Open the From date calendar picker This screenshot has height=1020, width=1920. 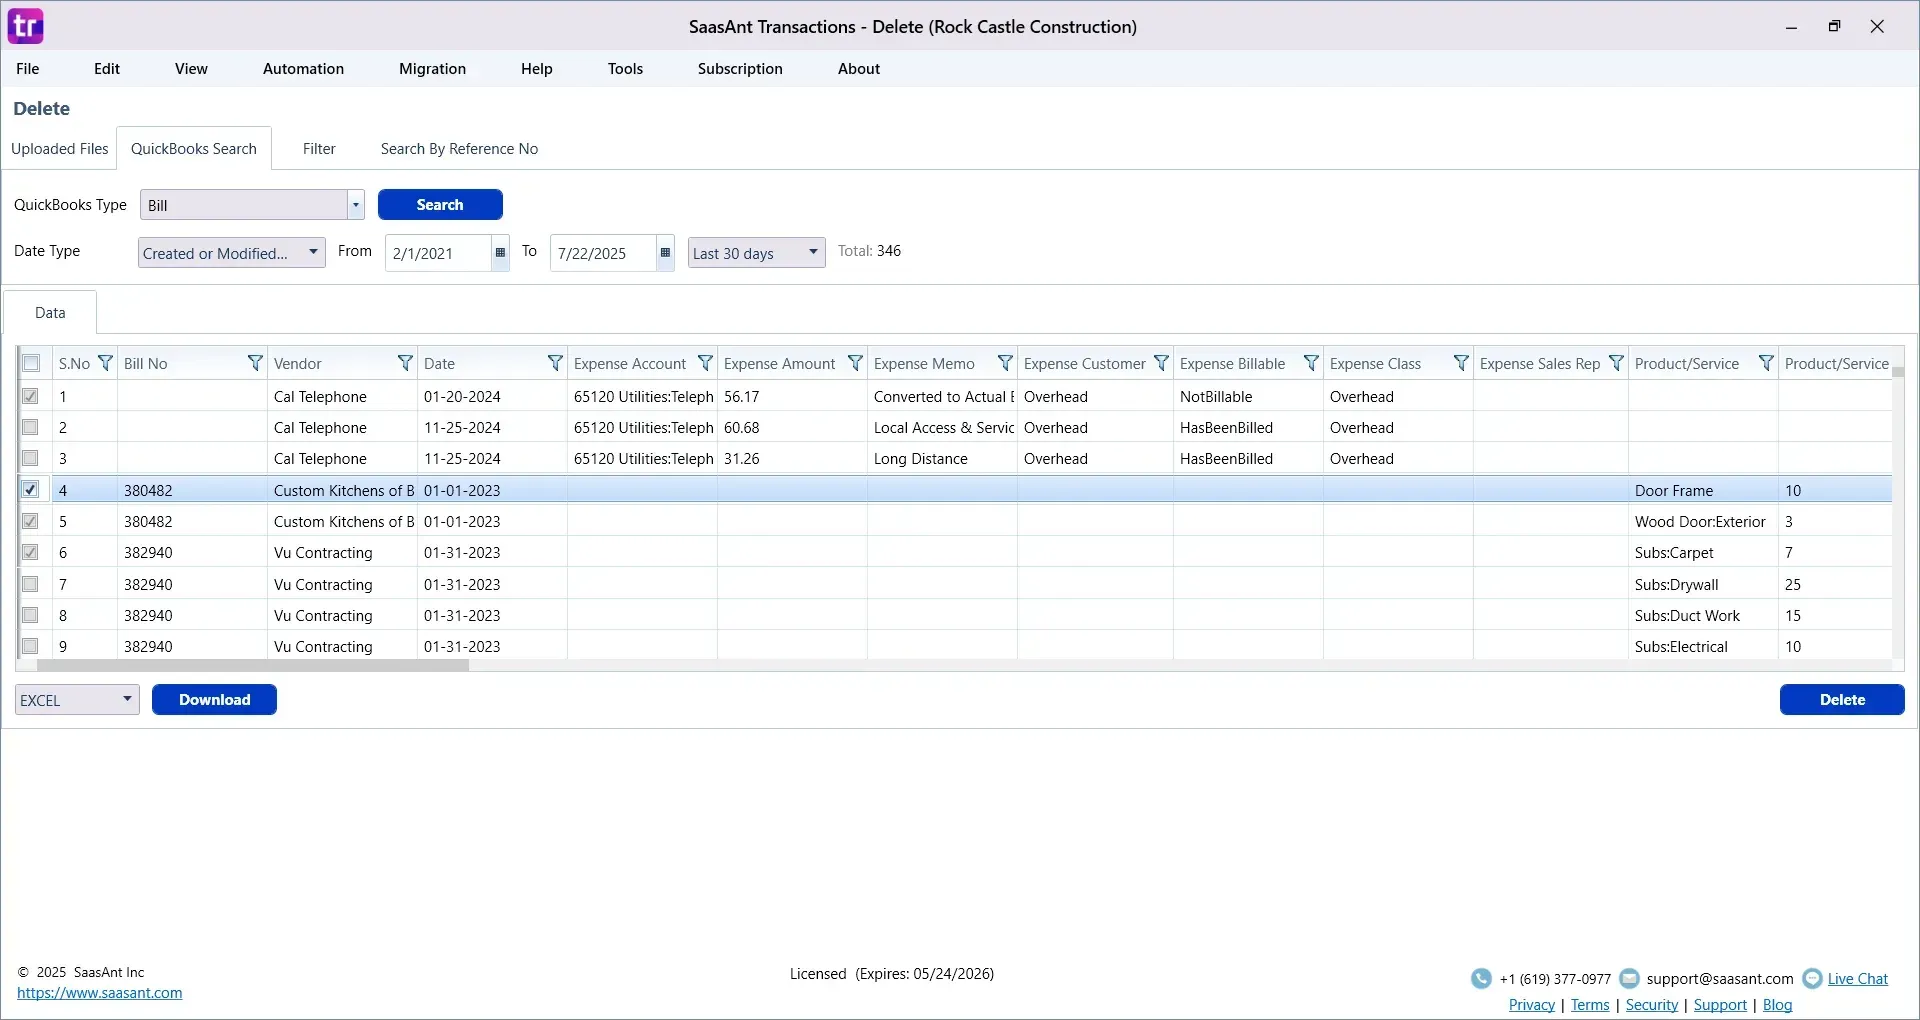tap(500, 253)
